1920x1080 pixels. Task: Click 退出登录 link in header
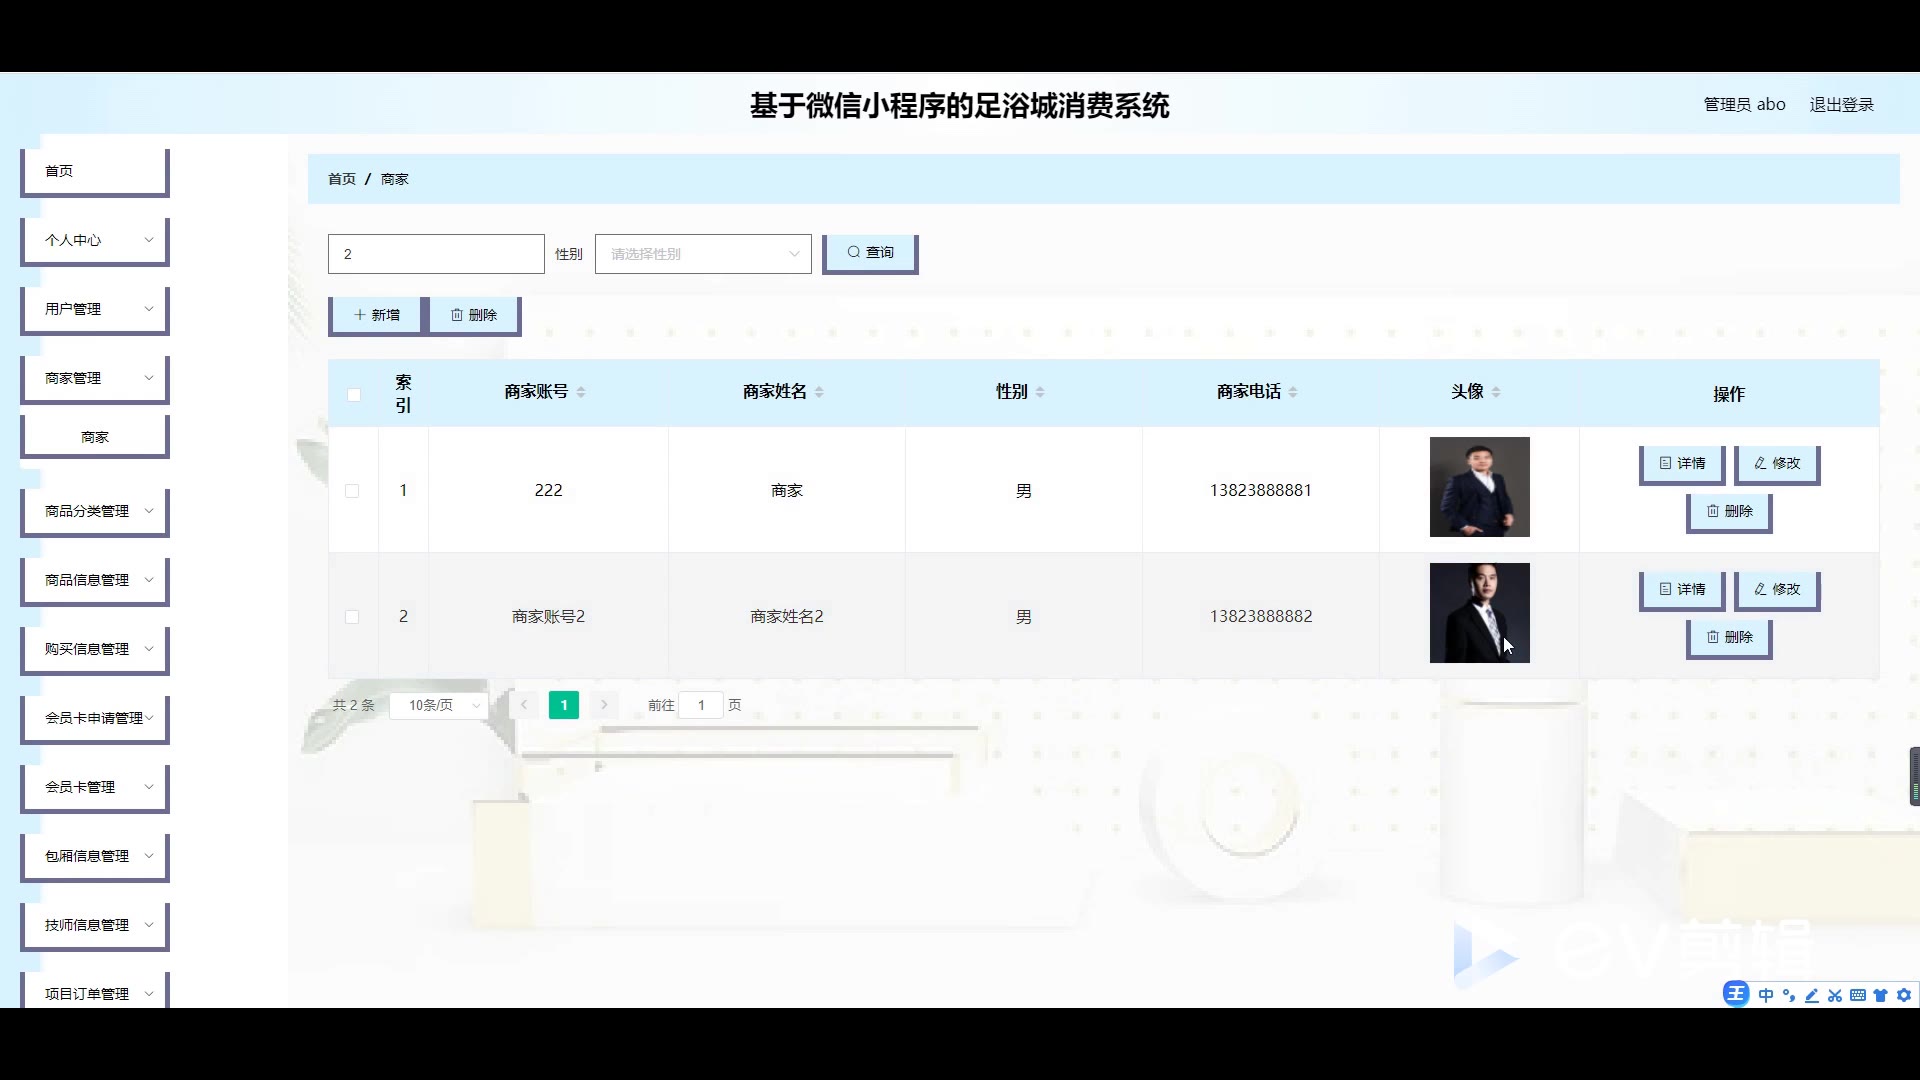click(1841, 105)
